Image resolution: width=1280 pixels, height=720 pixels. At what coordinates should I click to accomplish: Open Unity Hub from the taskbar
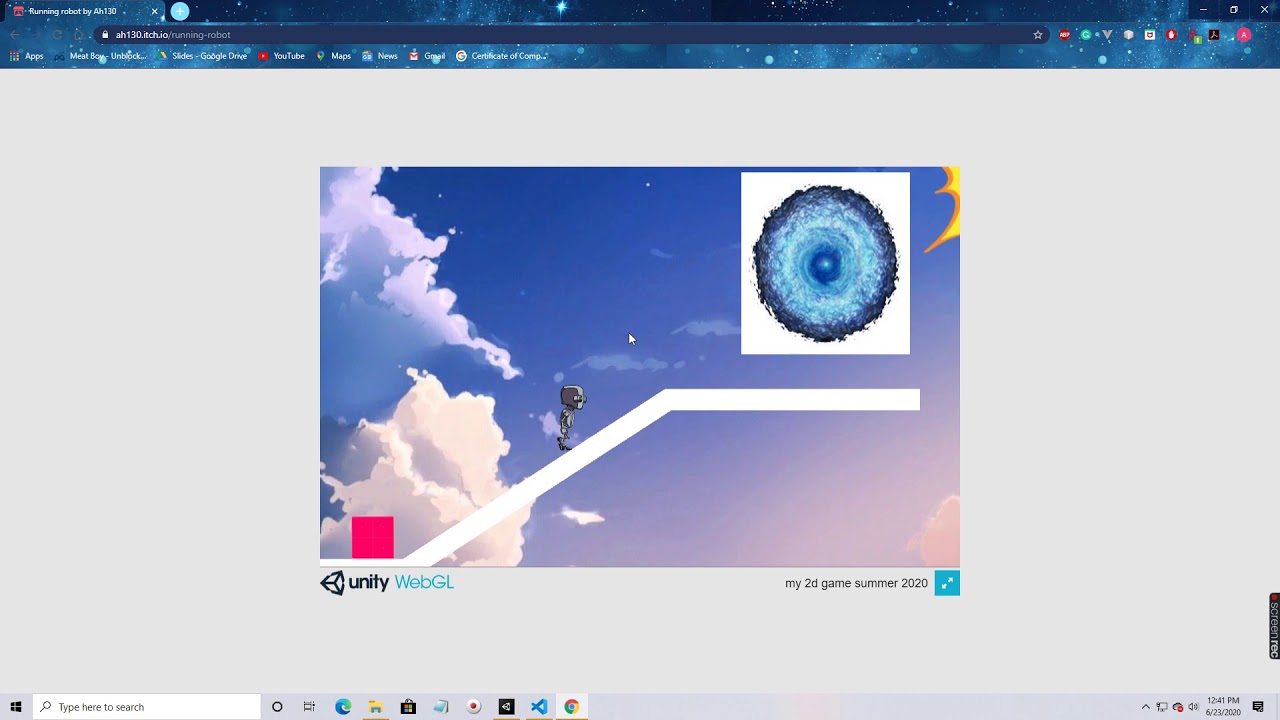pyautogui.click(x=506, y=707)
